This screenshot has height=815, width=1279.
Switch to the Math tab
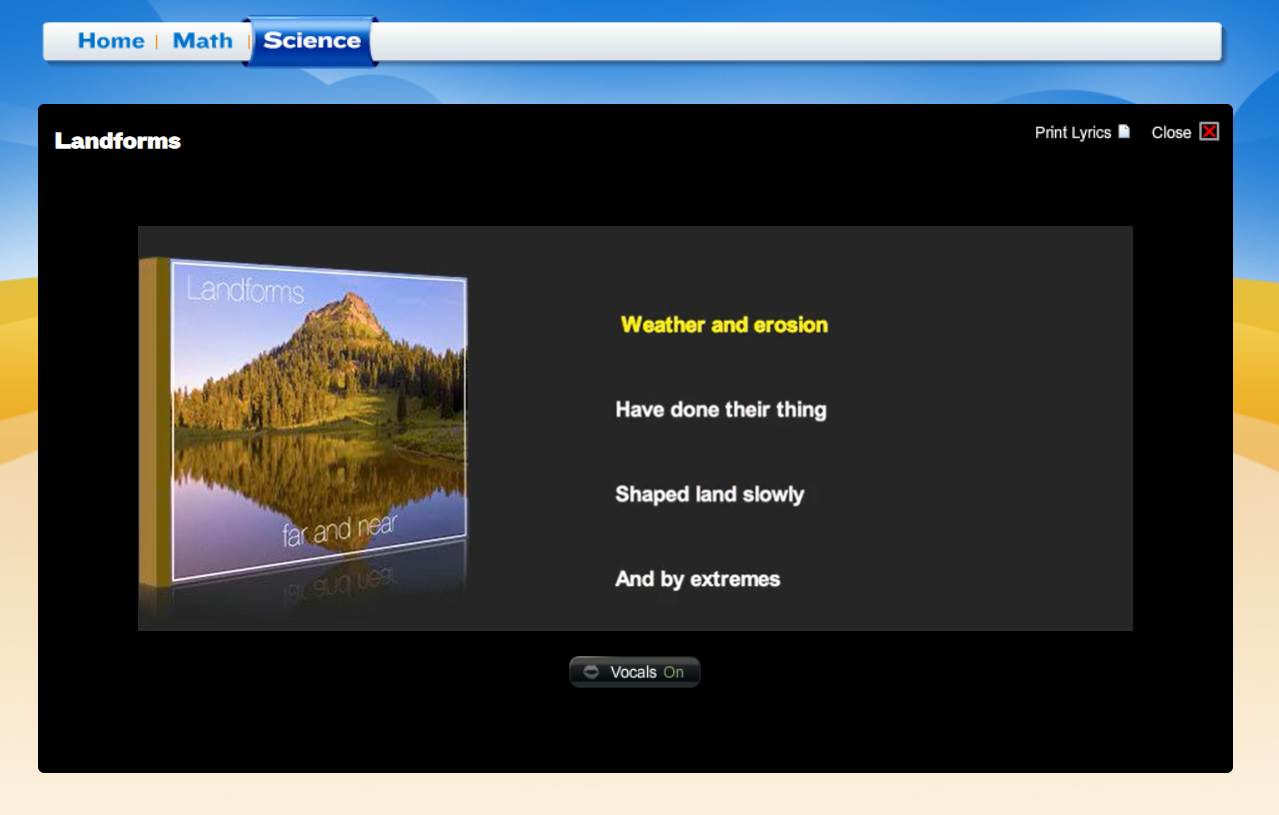tap(202, 41)
